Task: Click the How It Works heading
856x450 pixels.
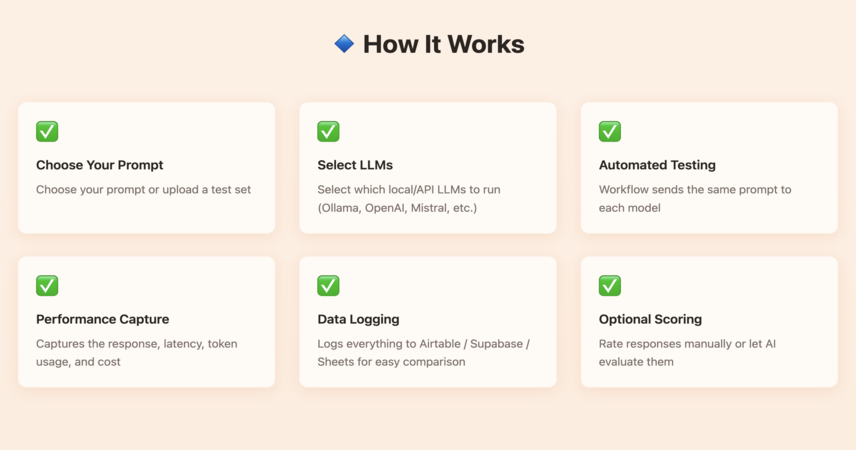Action: (x=443, y=44)
